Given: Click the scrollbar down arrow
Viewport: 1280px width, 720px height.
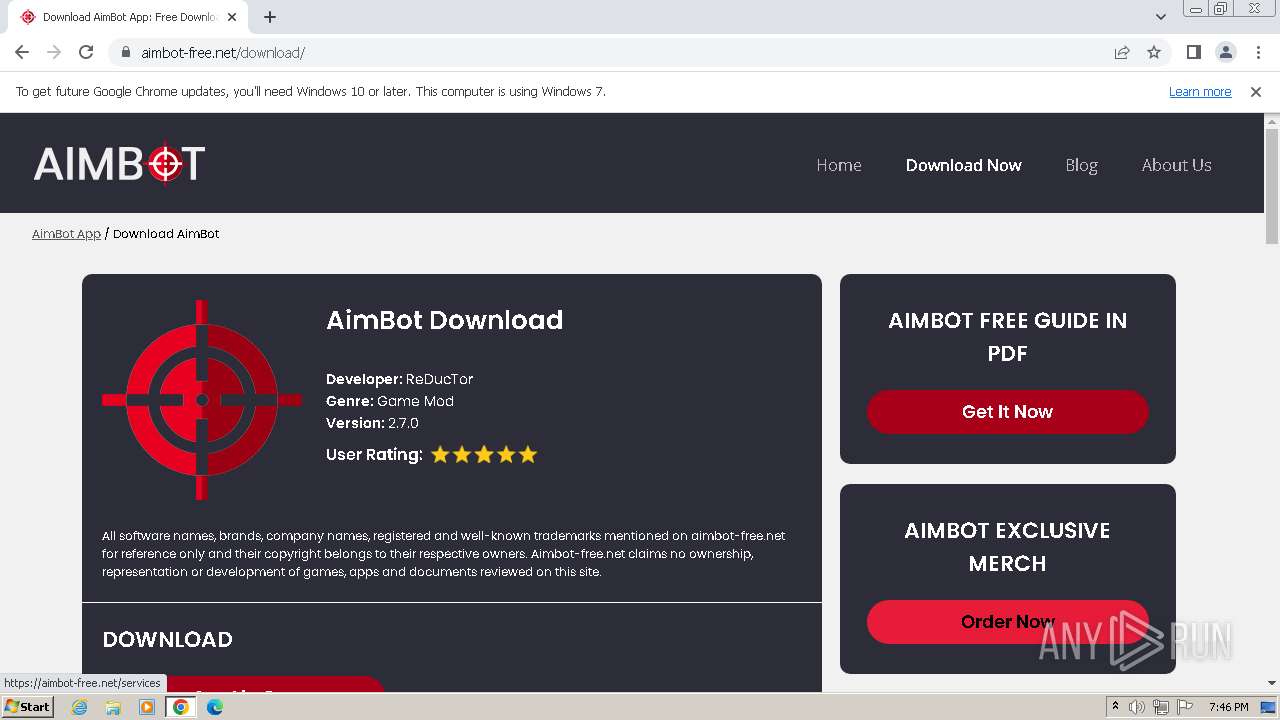Looking at the screenshot, I should coord(1272,684).
